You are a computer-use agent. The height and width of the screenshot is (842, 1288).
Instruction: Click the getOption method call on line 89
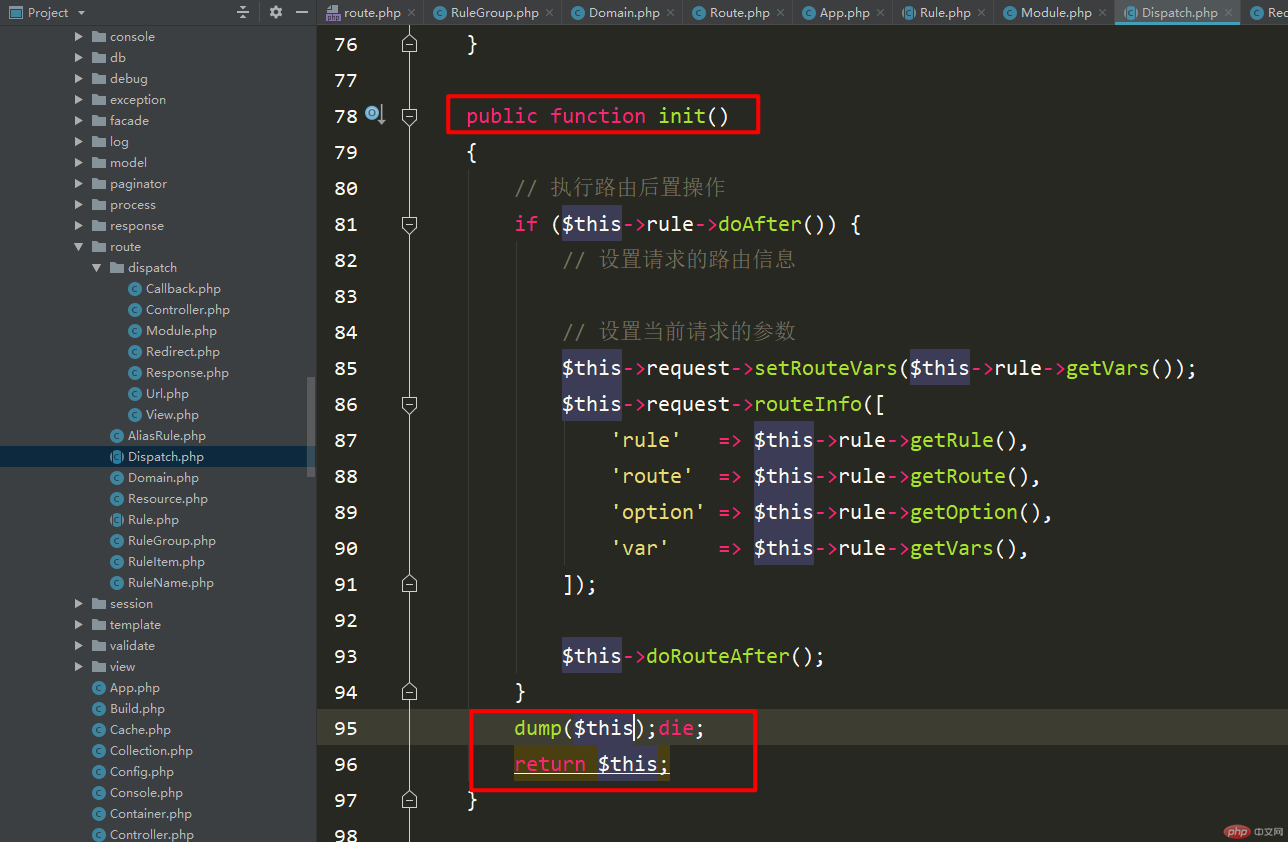(x=964, y=512)
